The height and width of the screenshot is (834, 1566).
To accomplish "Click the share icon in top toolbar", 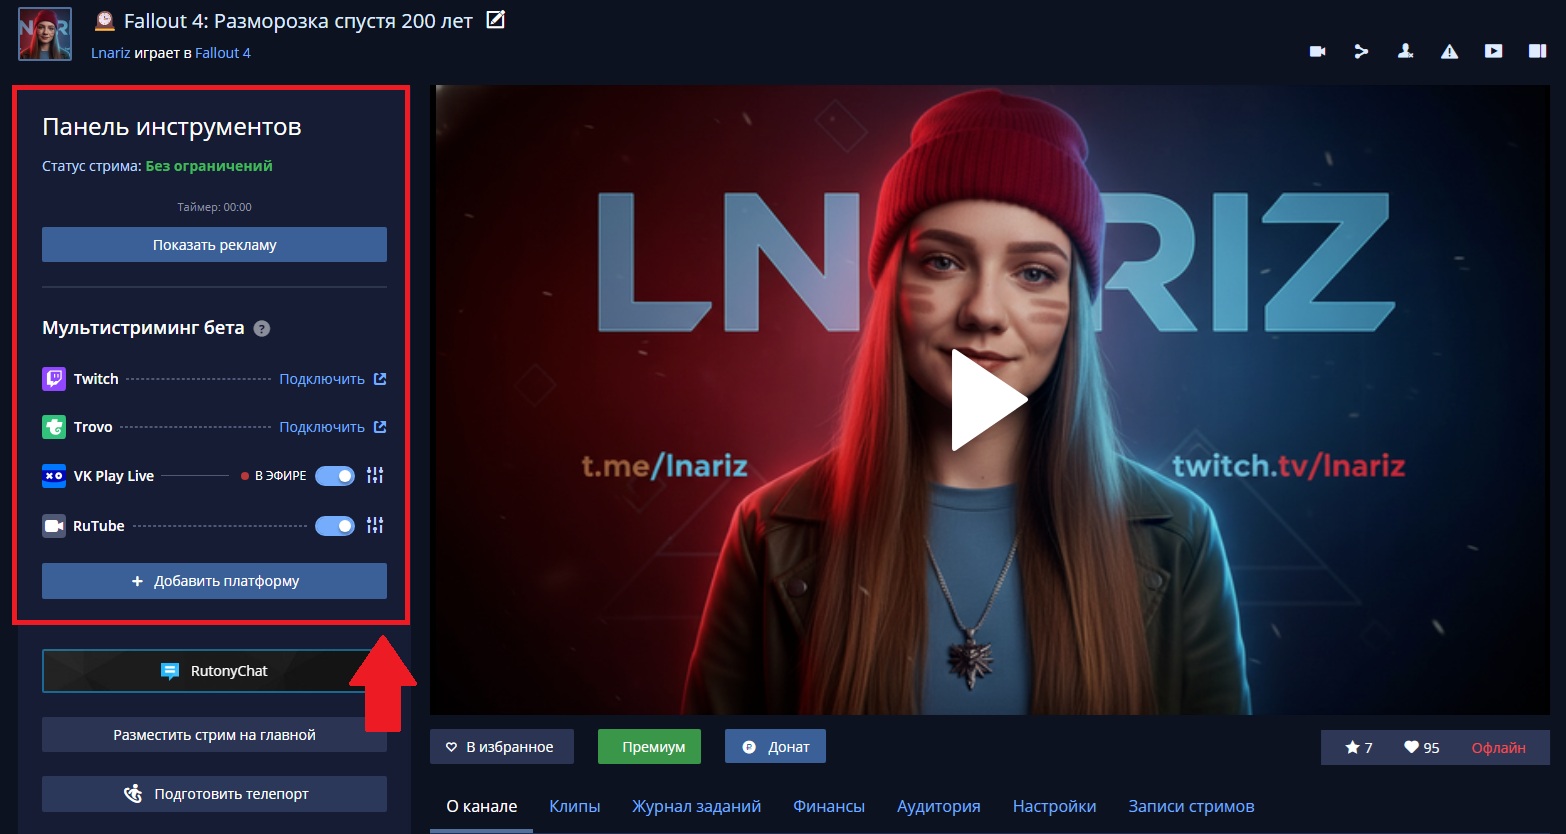I will 1361,51.
